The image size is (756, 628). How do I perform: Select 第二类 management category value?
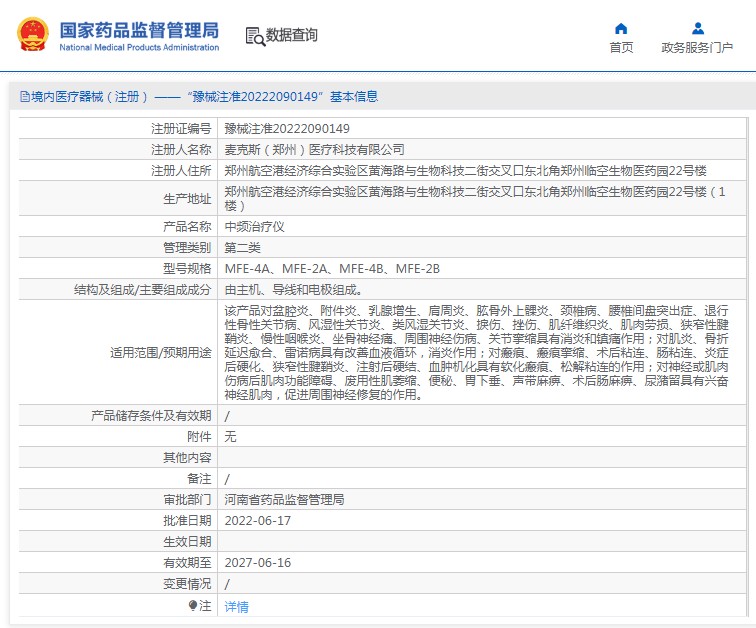(x=243, y=248)
